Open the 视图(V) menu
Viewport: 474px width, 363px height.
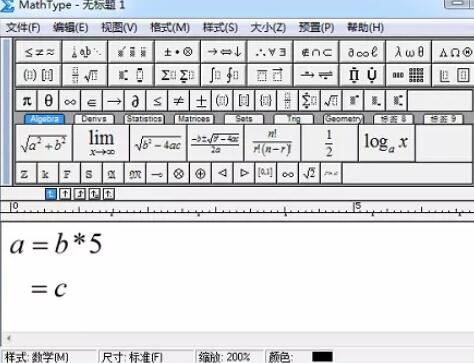click(119, 27)
